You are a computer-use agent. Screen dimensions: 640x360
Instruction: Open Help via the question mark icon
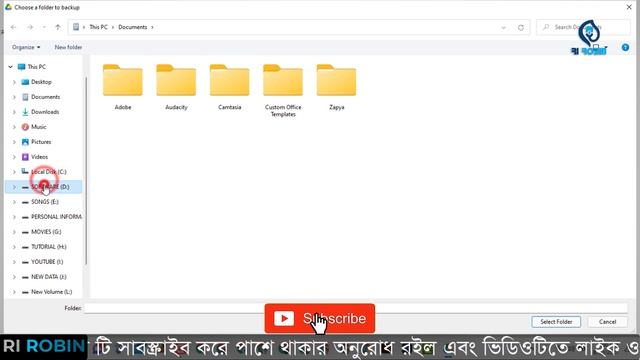point(625,47)
